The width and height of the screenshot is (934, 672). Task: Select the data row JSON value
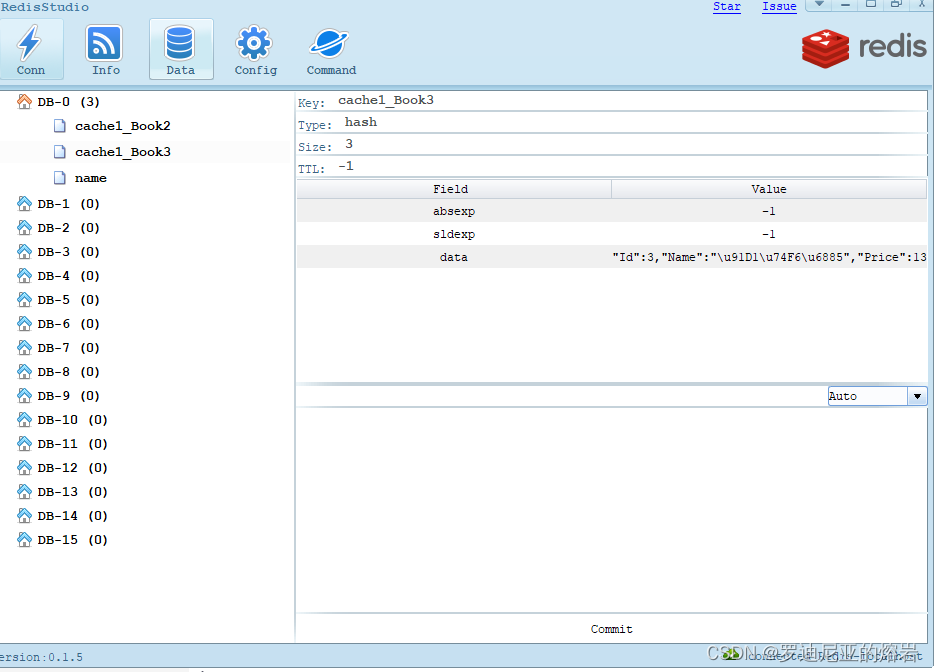(x=769, y=257)
